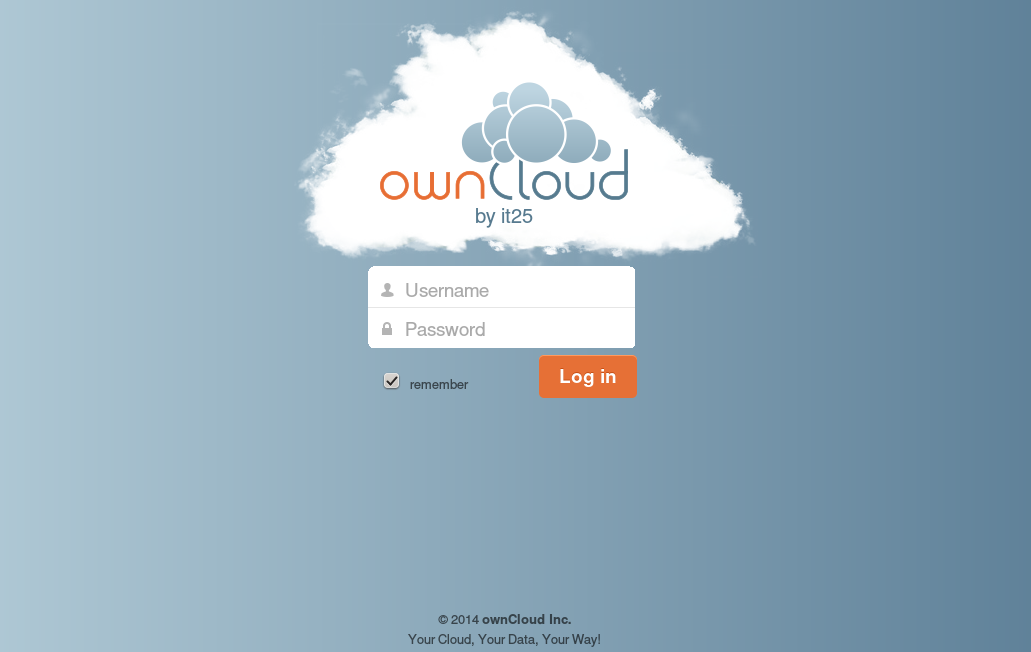This screenshot has width=1031, height=652.
Task: Select the "by it25" subtitle text
Action: 504,216
